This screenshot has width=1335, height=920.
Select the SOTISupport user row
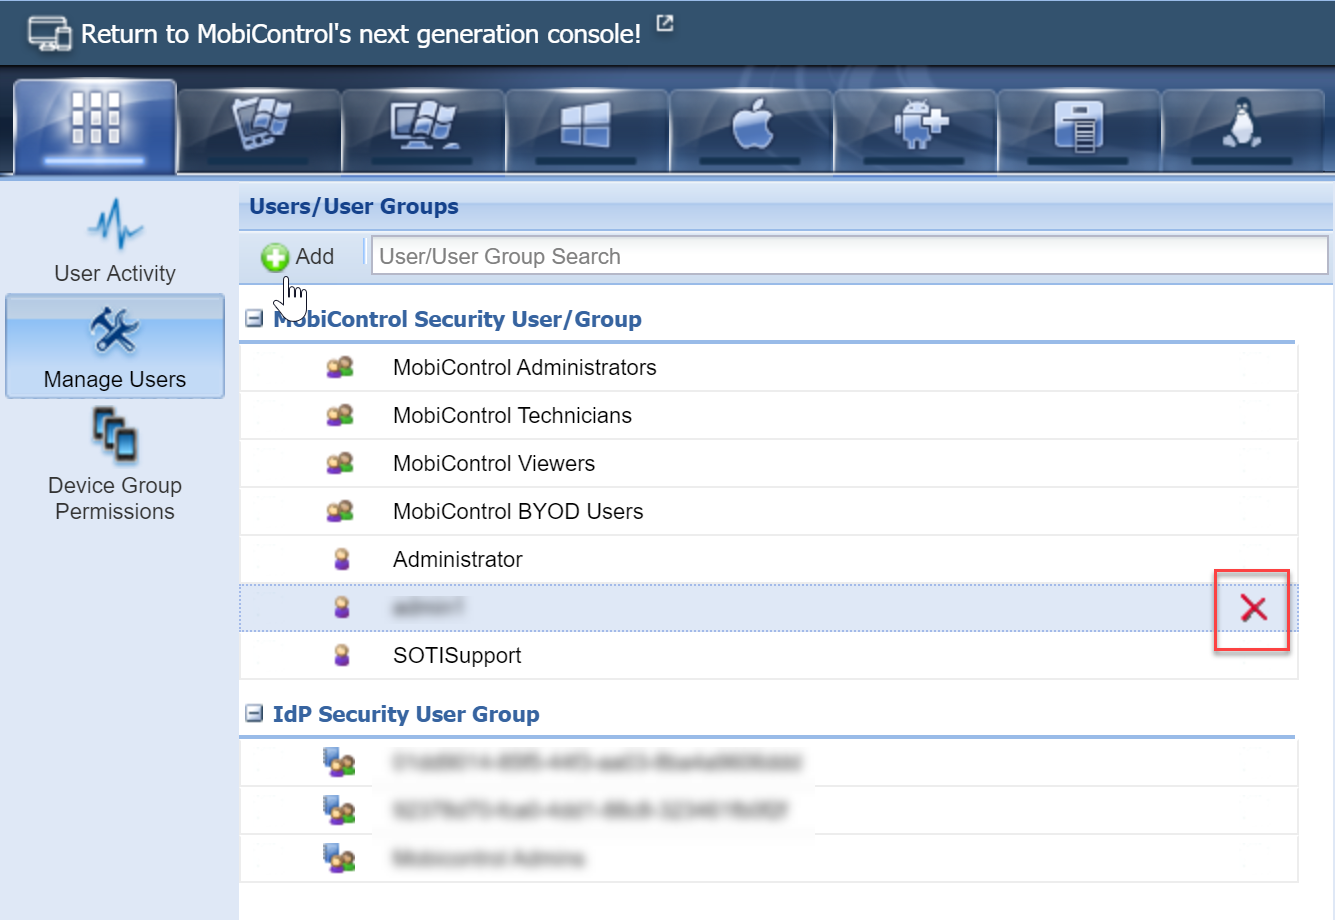coord(457,656)
